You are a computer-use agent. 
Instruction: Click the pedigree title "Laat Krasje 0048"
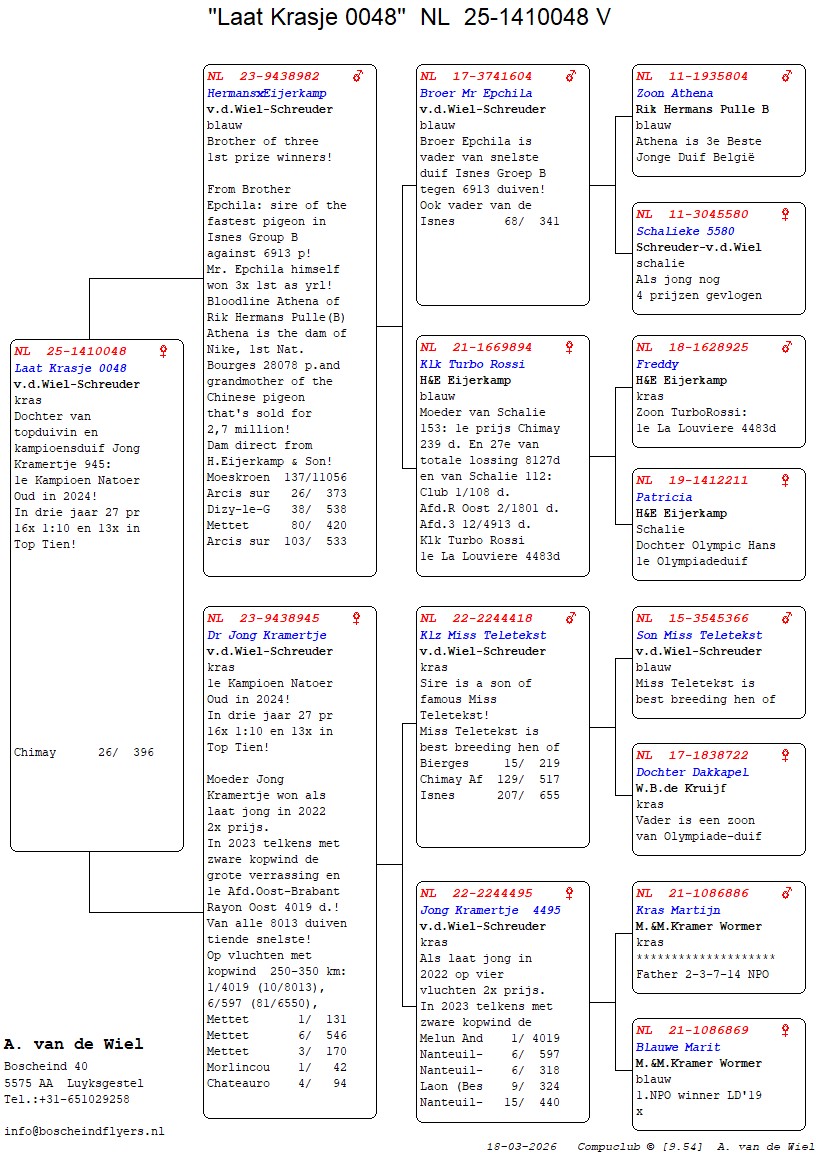(x=308, y=18)
